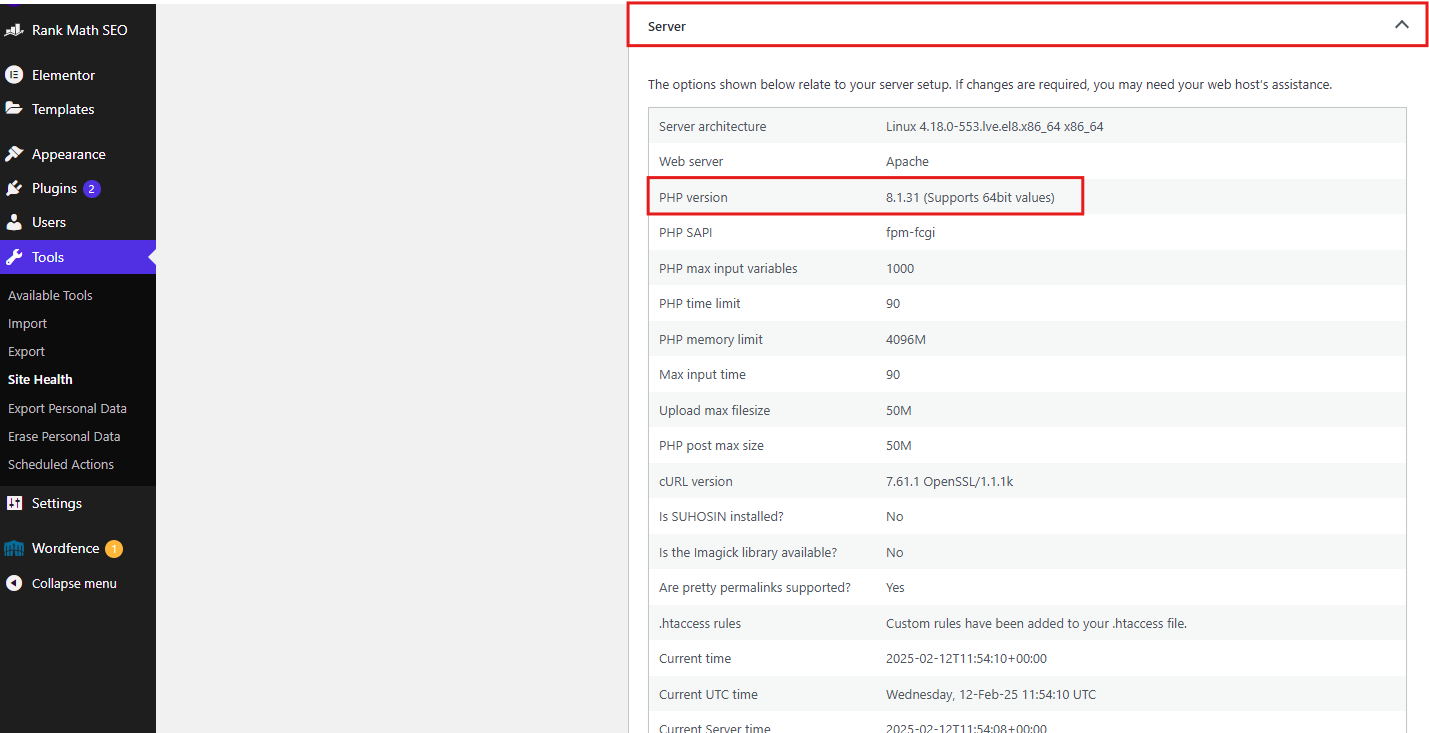Screen dimensions: 1429x733
Task: Click the Users person icon
Action: click(14, 222)
